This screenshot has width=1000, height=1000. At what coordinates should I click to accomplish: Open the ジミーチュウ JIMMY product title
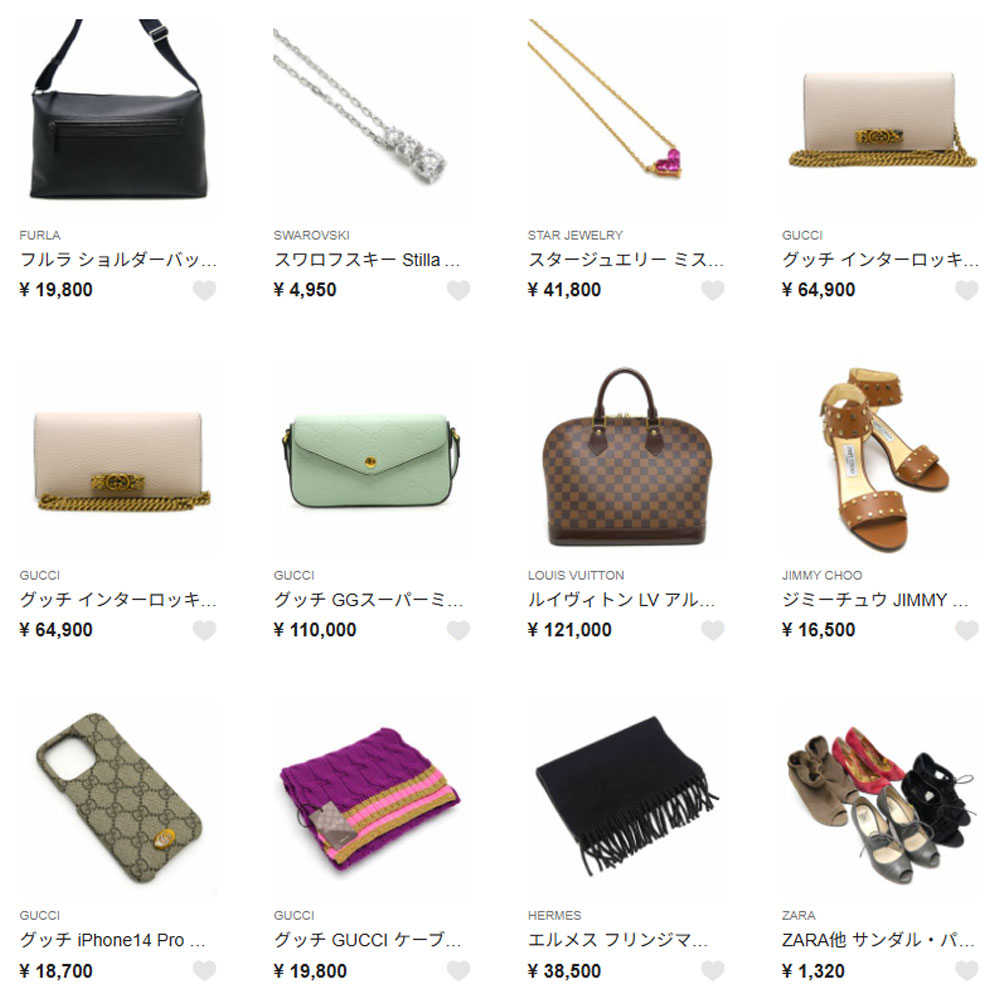tap(875, 600)
